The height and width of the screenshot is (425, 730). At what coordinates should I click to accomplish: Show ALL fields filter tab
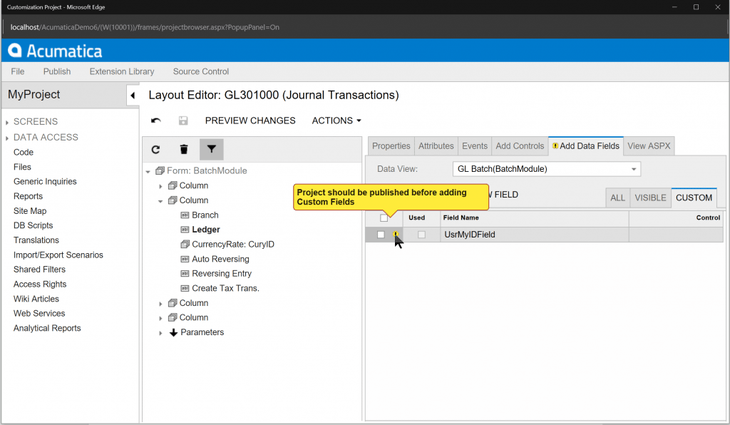pyautogui.click(x=617, y=198)
